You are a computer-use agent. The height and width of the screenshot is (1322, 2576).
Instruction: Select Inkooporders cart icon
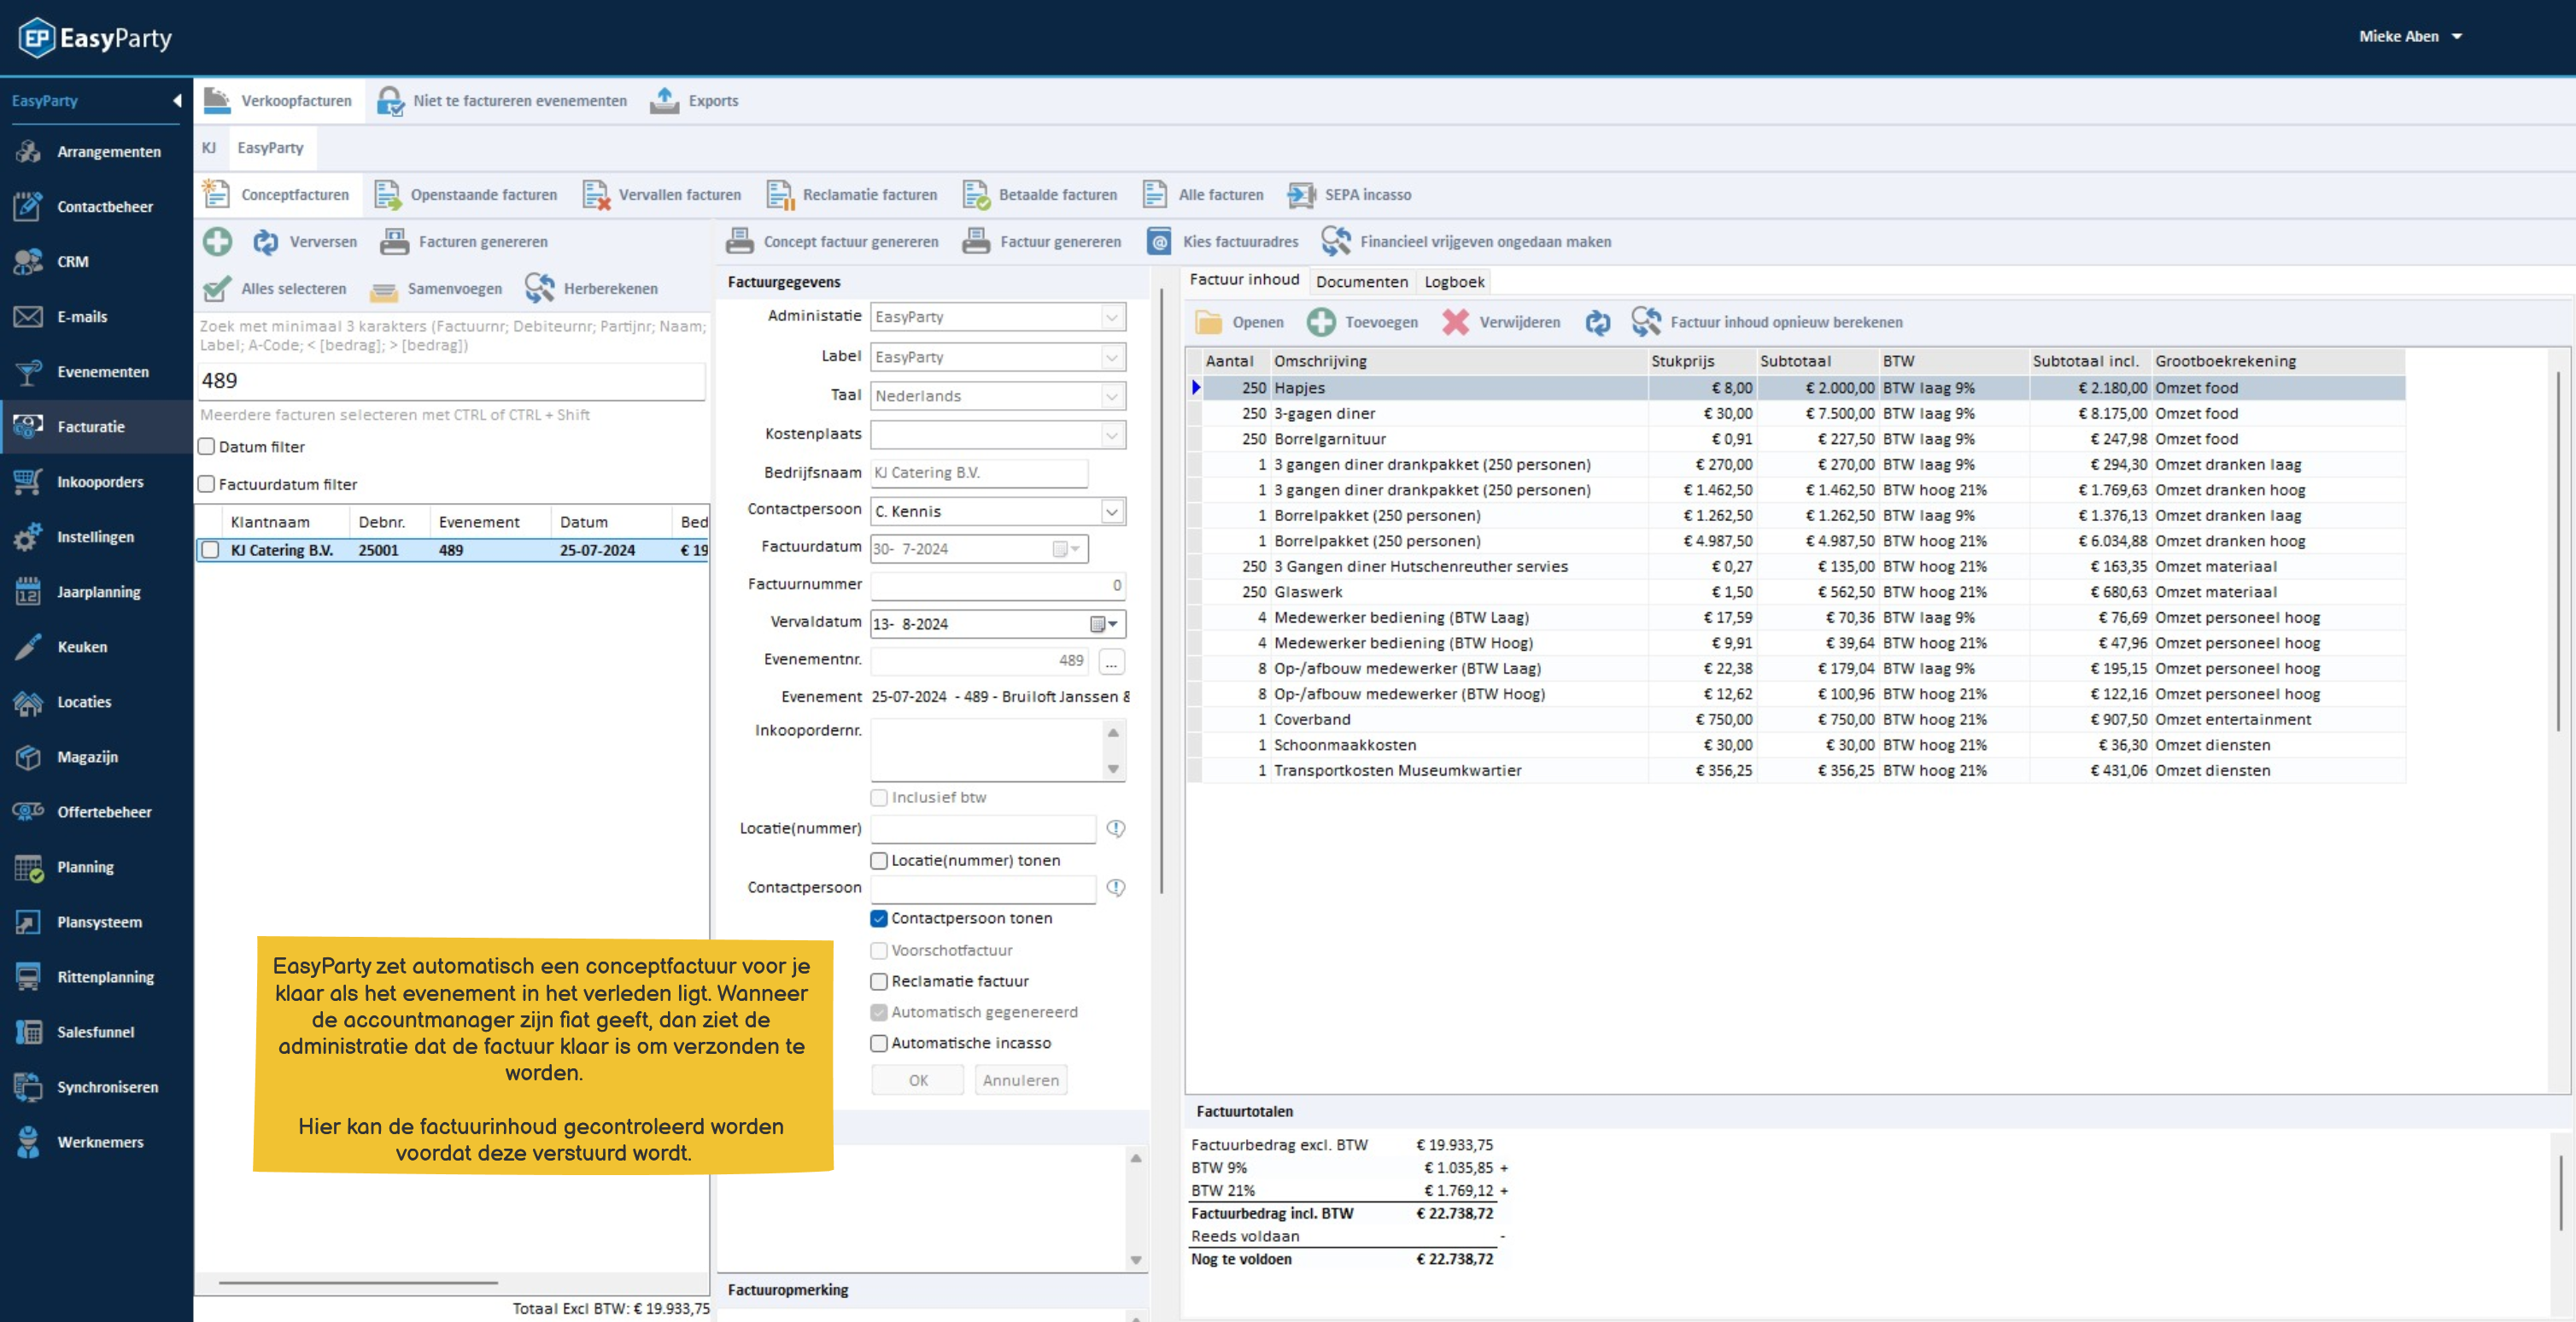(x=27, y=481)
